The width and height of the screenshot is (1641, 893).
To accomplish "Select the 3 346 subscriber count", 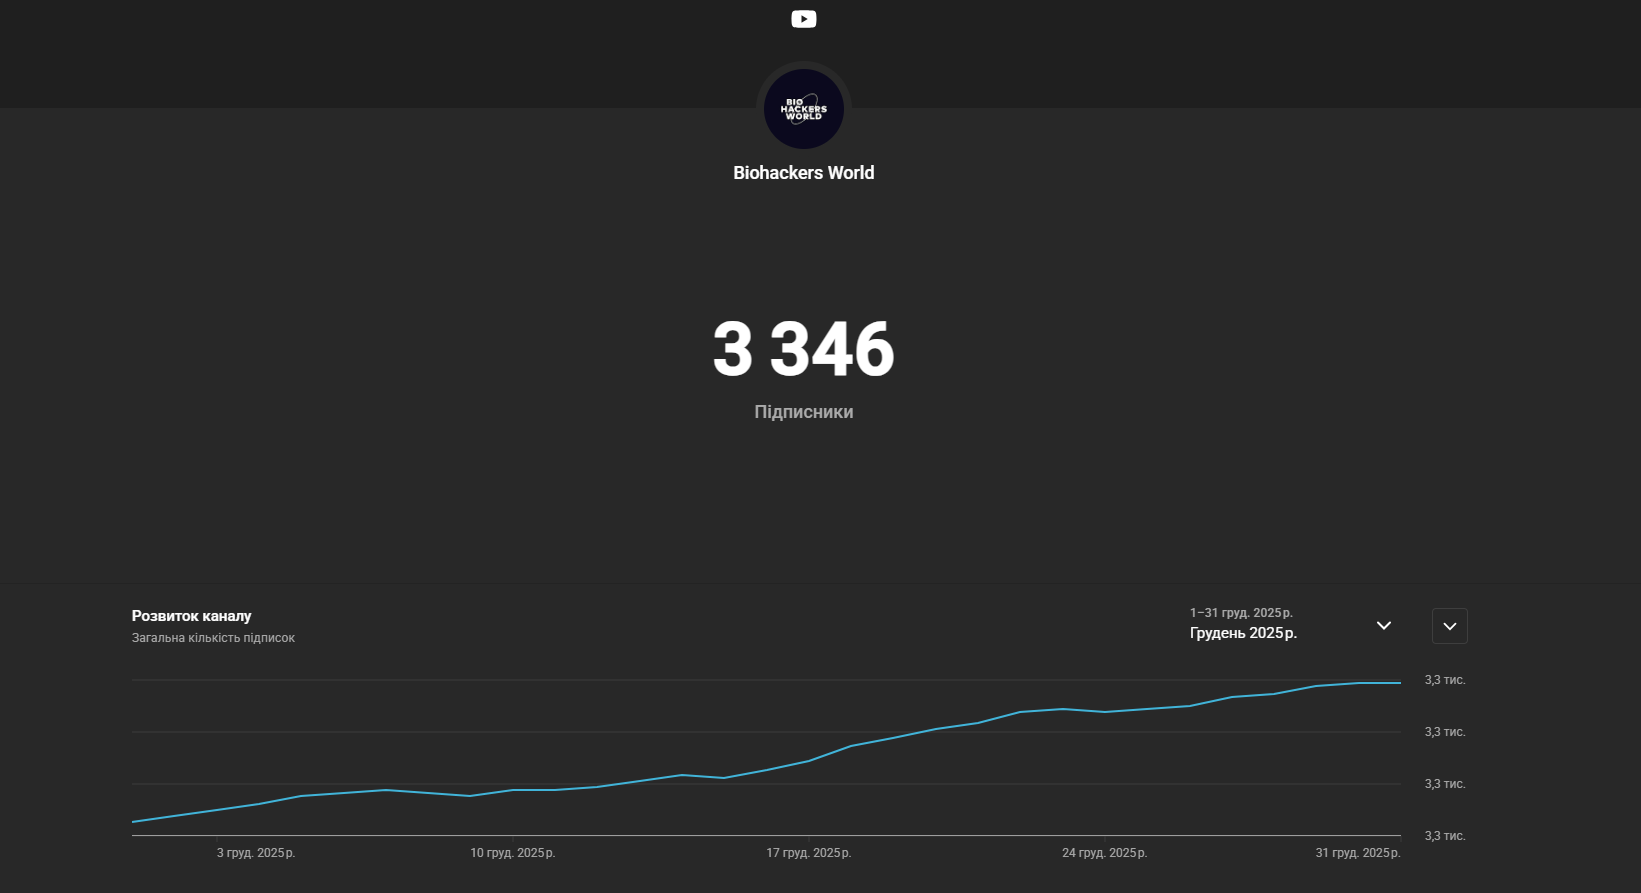I will (804, 349).
